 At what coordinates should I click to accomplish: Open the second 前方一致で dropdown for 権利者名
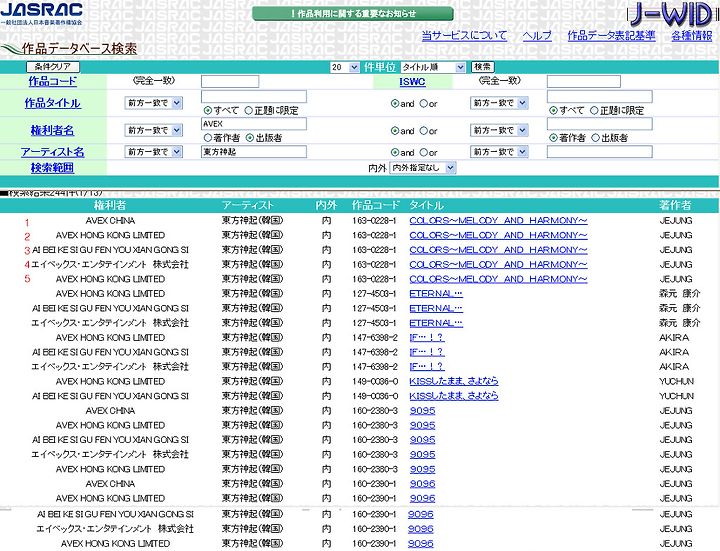click(x=499, y=130)
